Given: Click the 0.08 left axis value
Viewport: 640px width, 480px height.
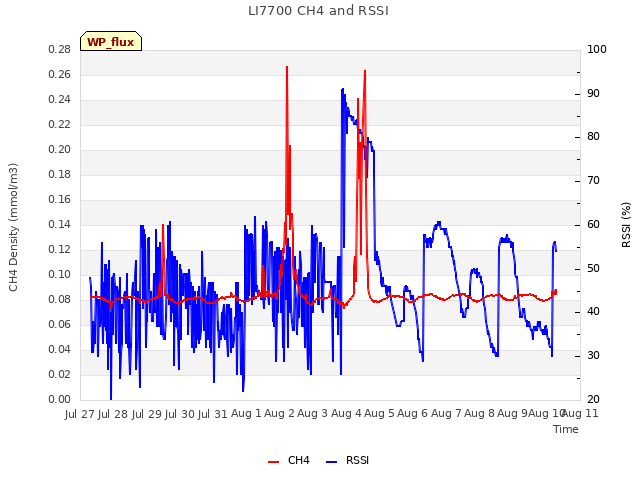Looking at the screenshot, I should click(x=60, y=300).
